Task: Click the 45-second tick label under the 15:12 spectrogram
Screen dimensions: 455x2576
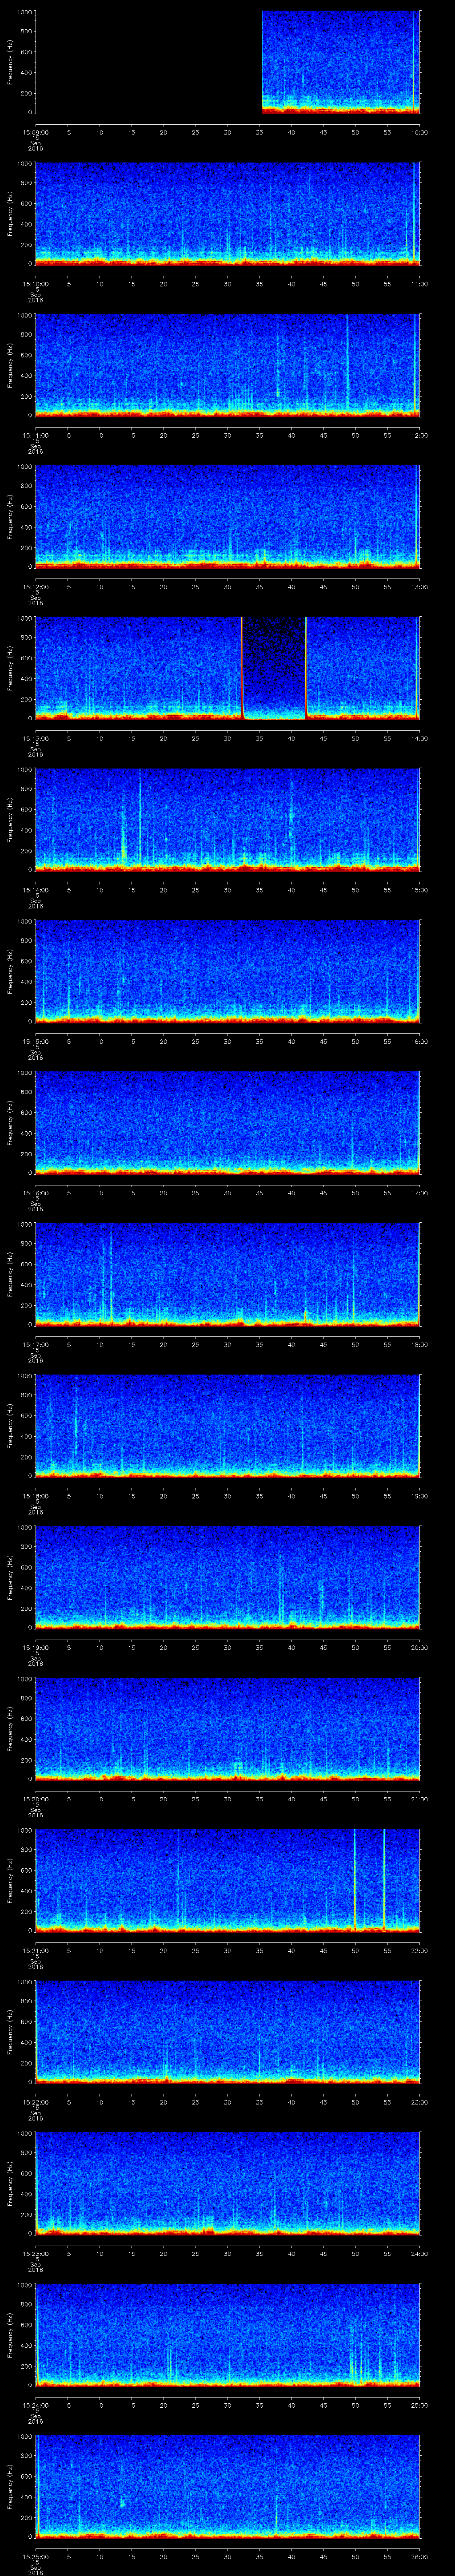Action: tap(323, 587)
